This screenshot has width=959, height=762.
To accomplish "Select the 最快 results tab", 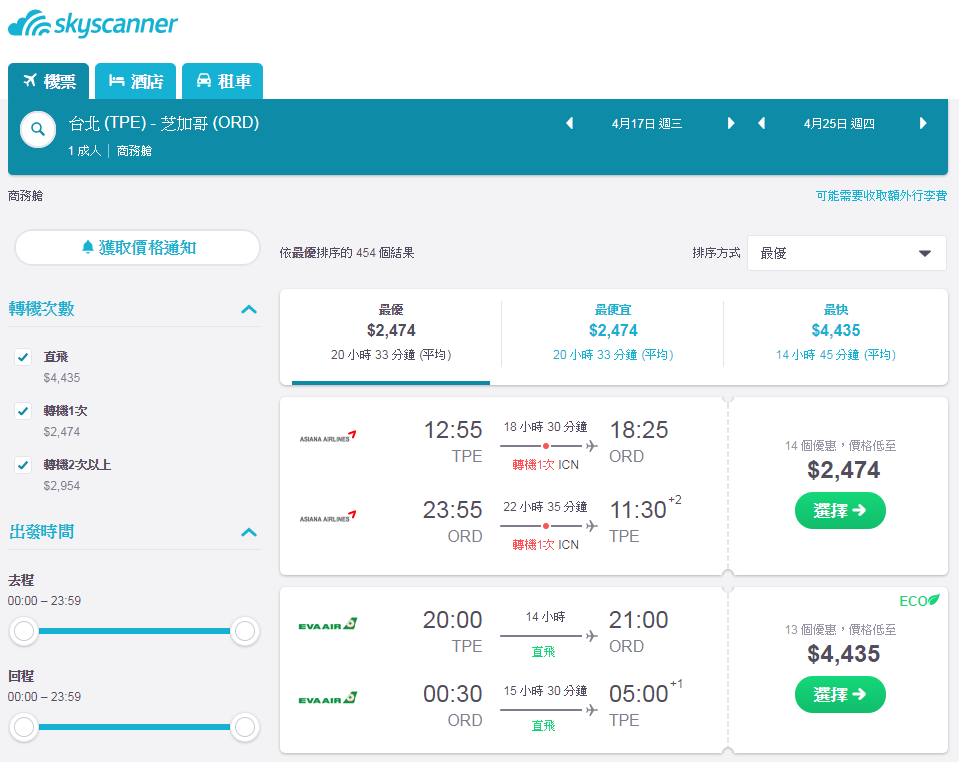I will point(835,332).
